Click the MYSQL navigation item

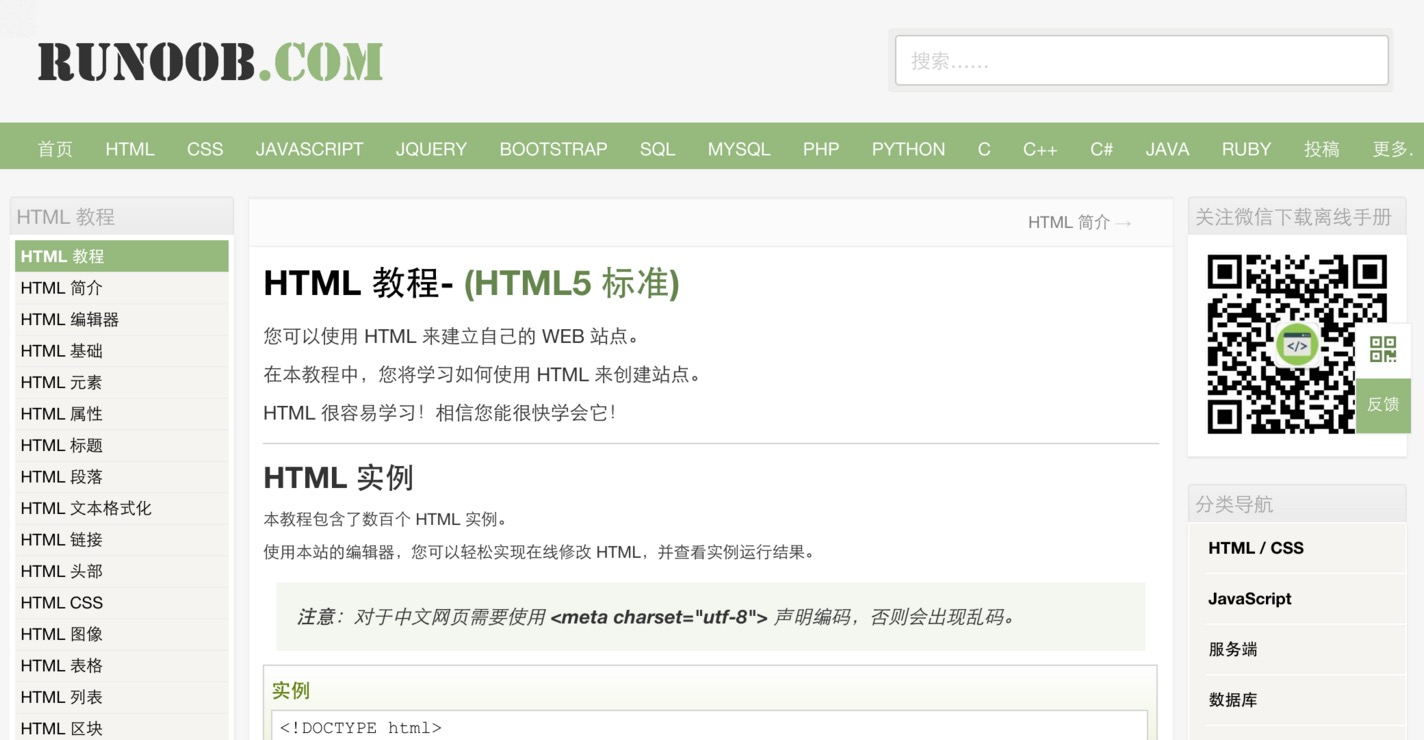coord(739,149)
